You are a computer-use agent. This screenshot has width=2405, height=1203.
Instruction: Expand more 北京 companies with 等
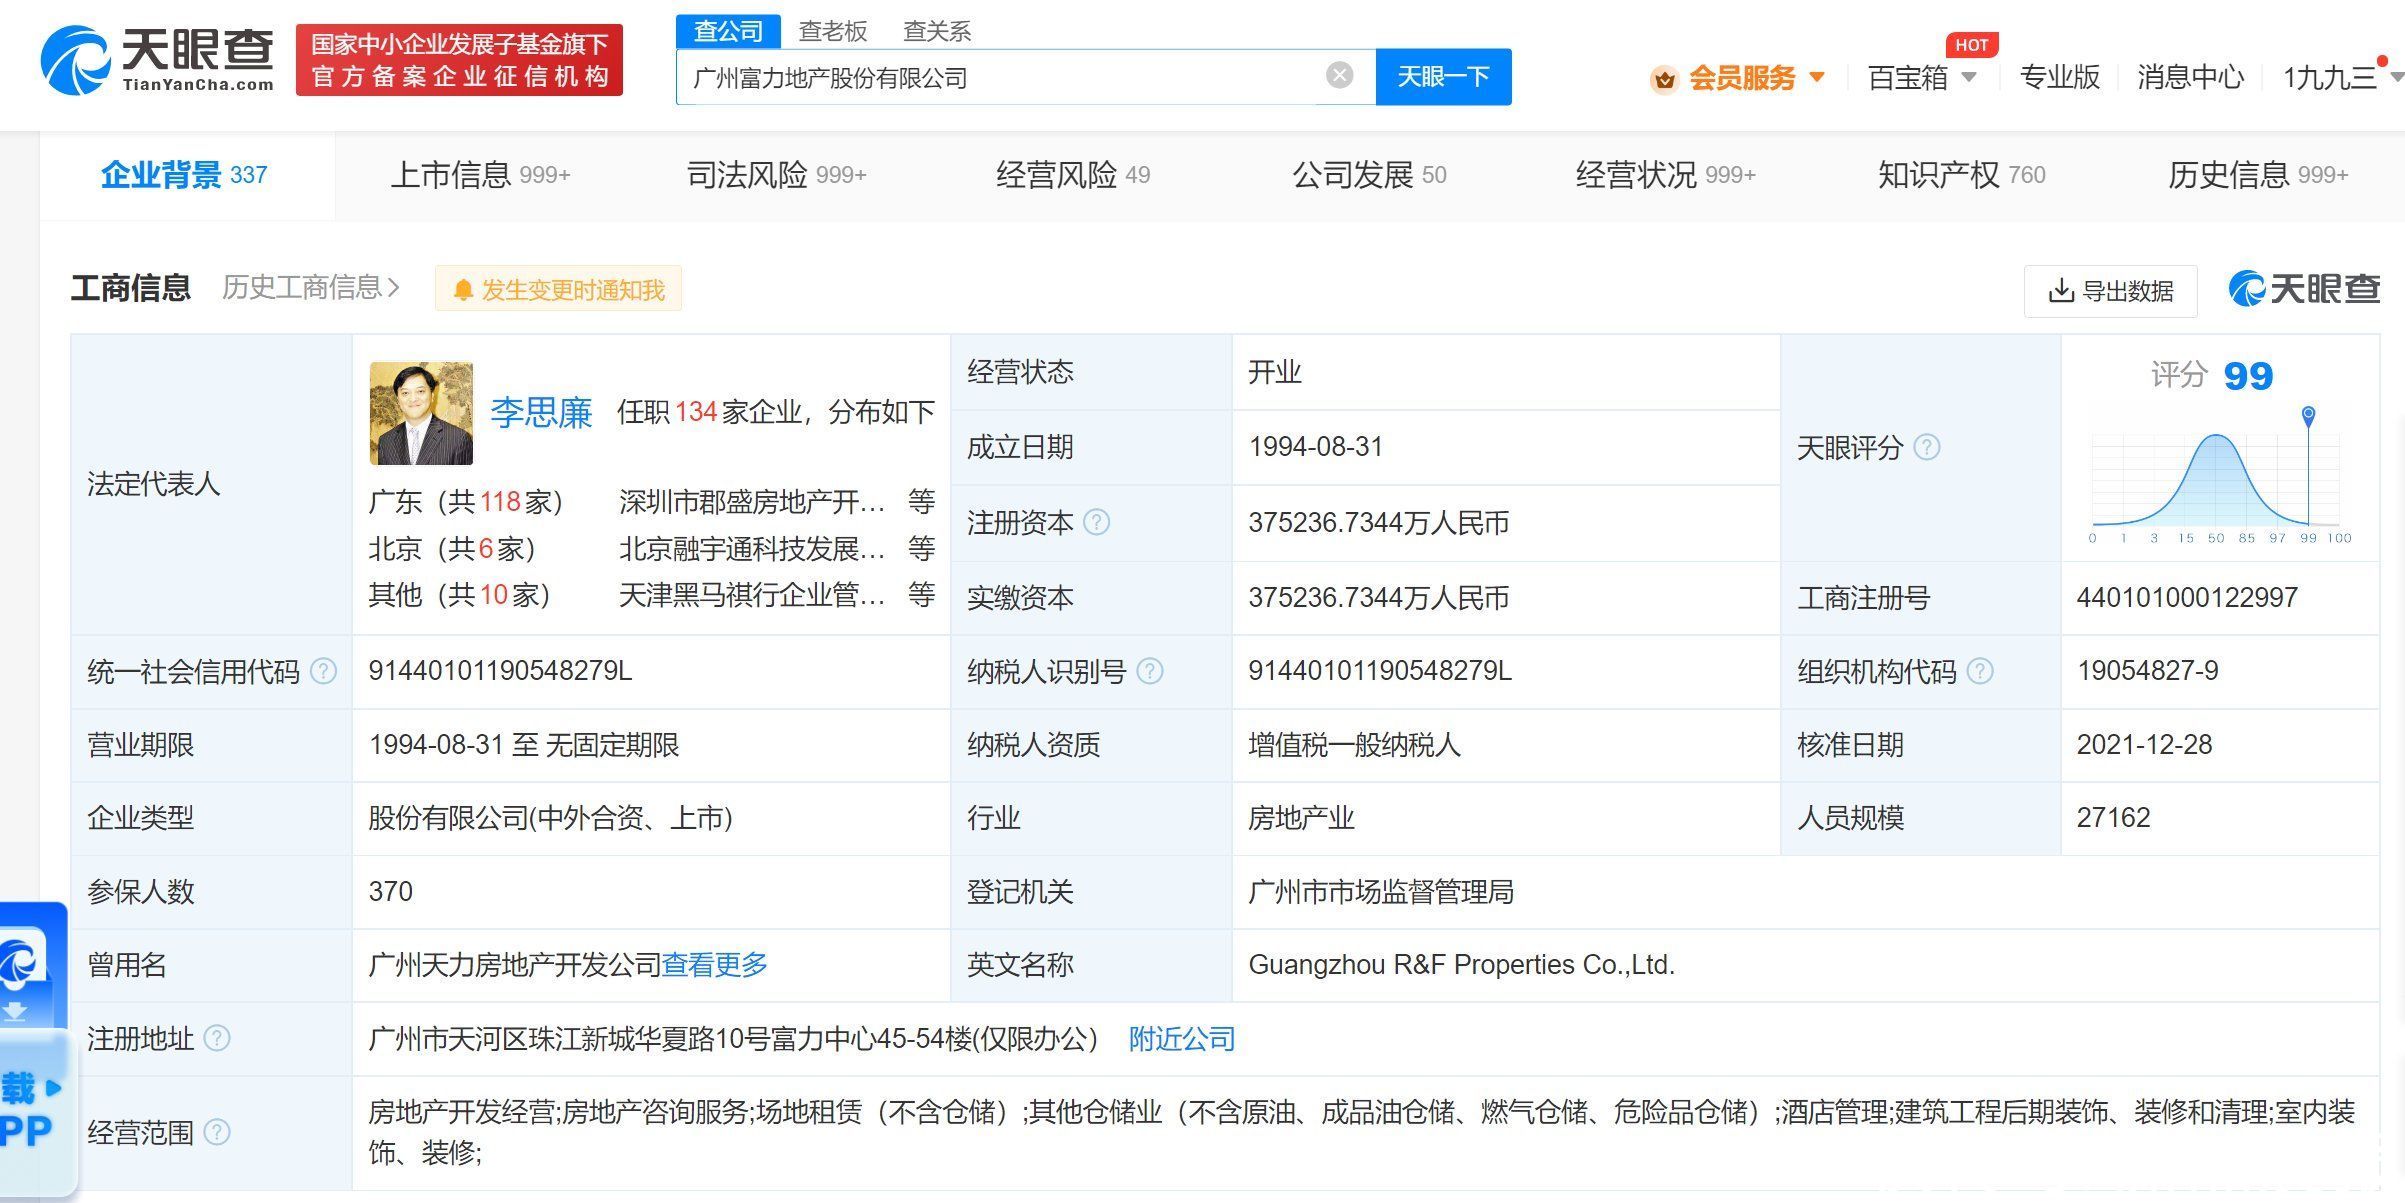(x=921, y=548)
